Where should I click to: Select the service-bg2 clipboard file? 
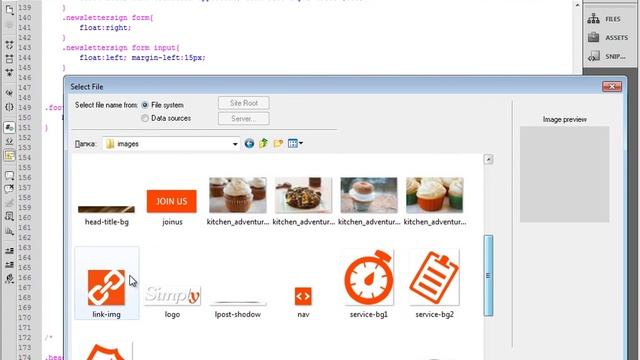[434, 284]
